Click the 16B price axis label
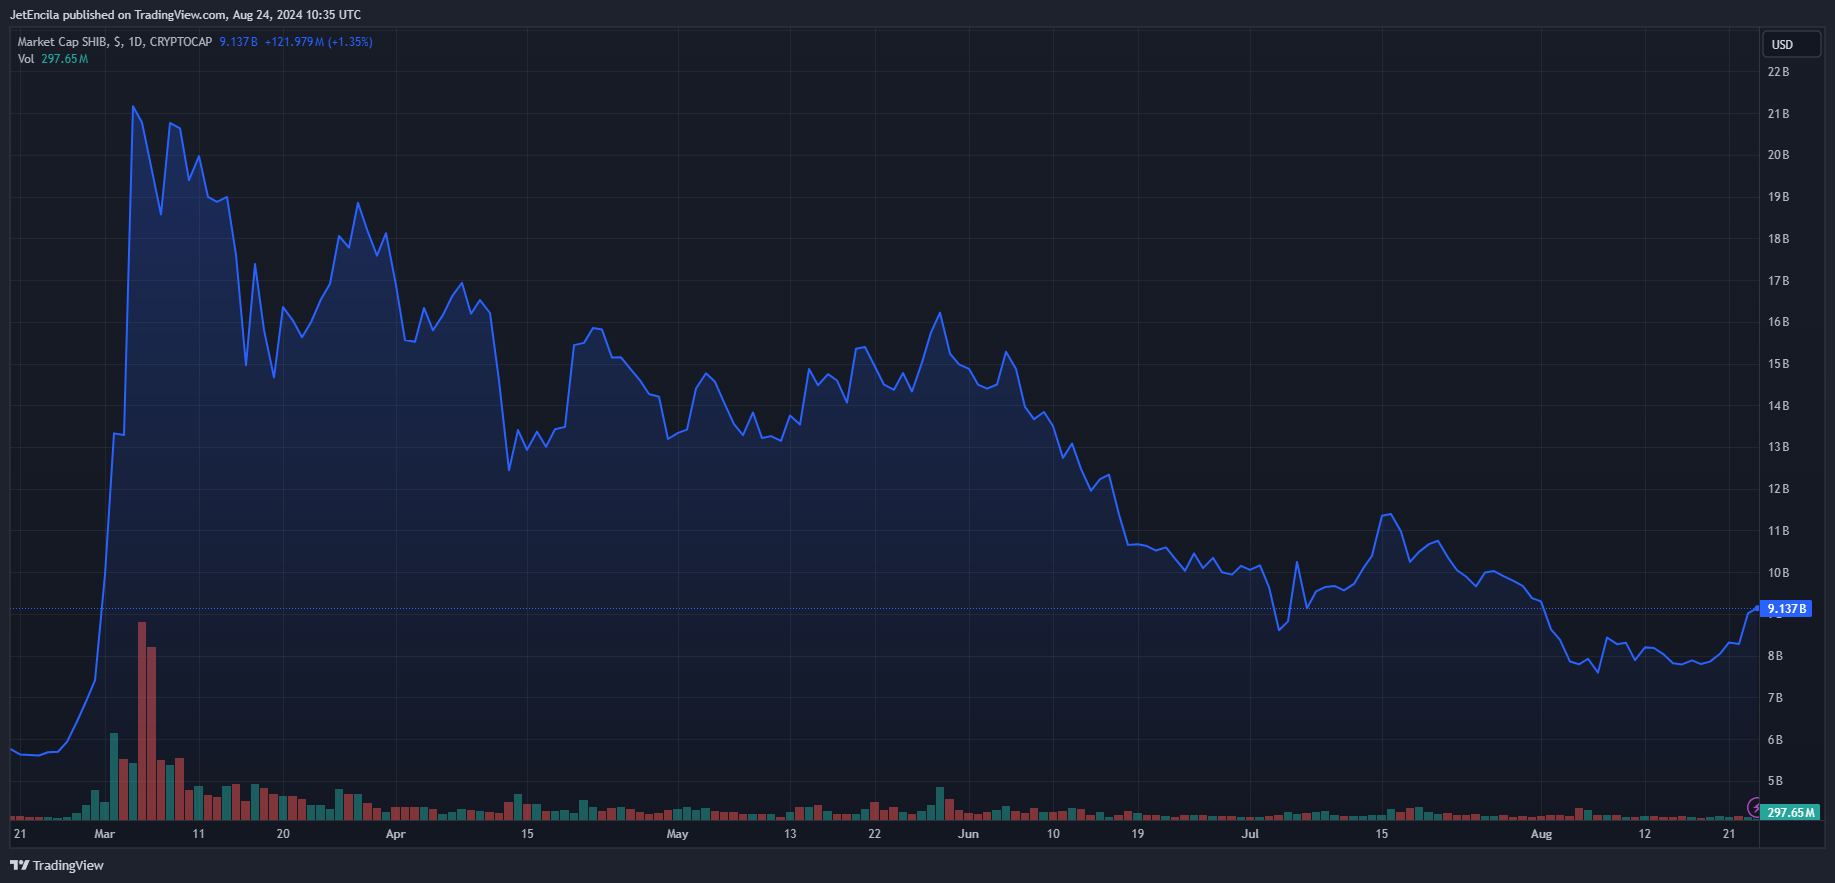Image resolution: width=1835 pixels, height=883 pixels. tap(1778, 322)
